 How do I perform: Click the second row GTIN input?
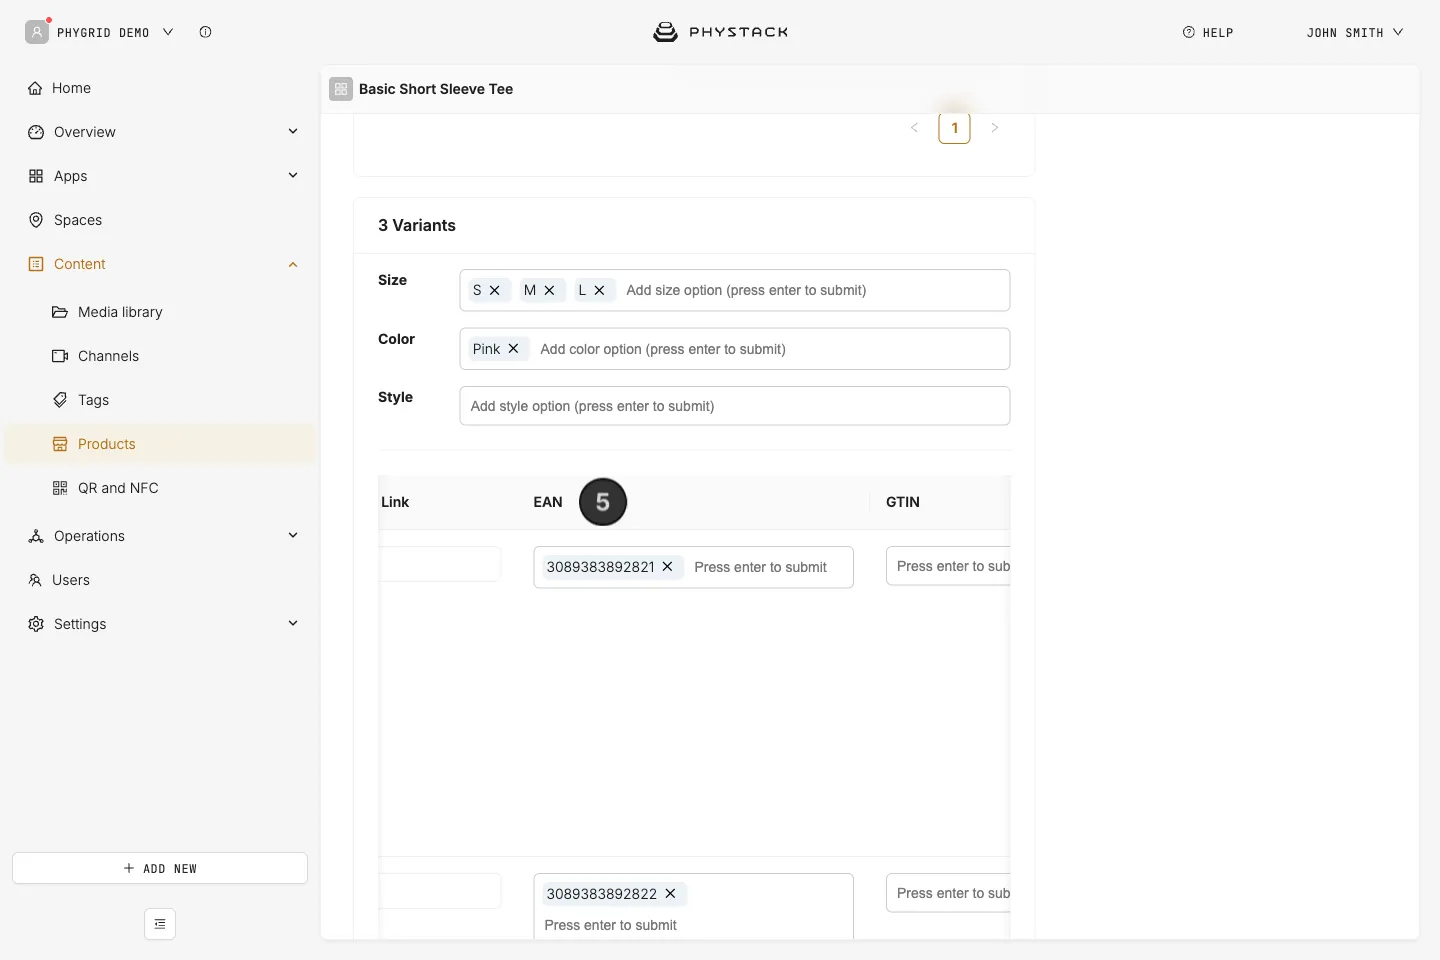948,893
